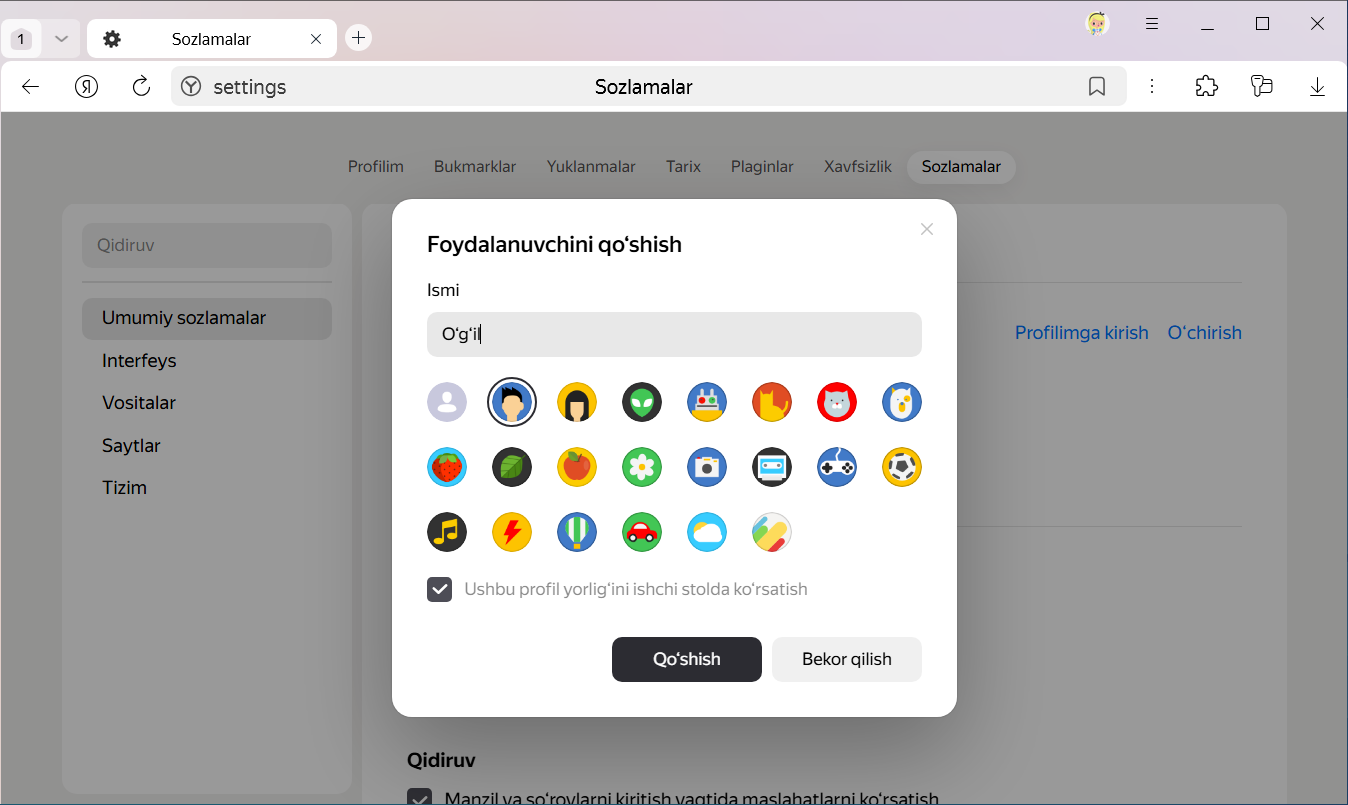Click the Ismi name input field

tap(674, 334)
